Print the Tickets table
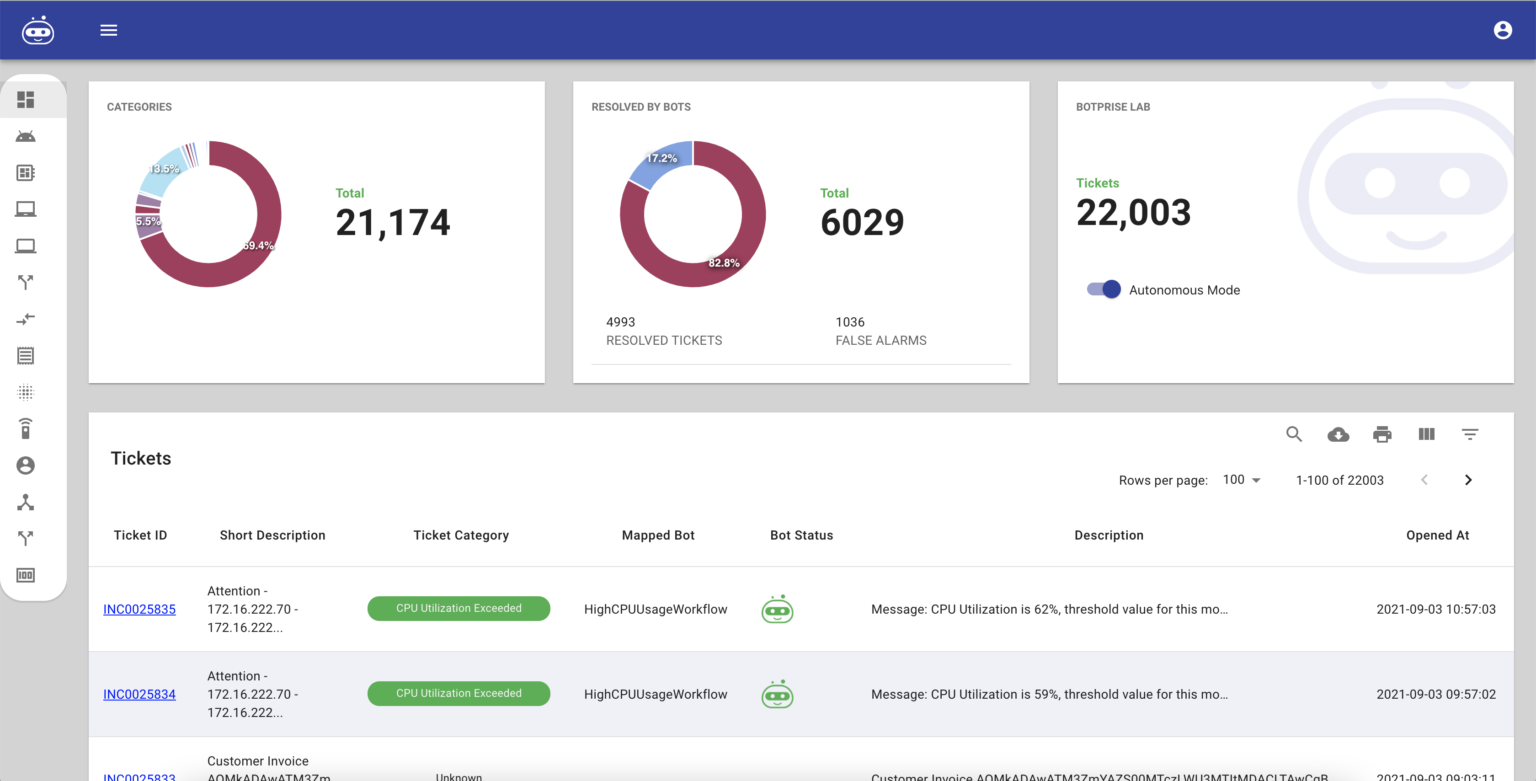 click(x=1382, y=434)
